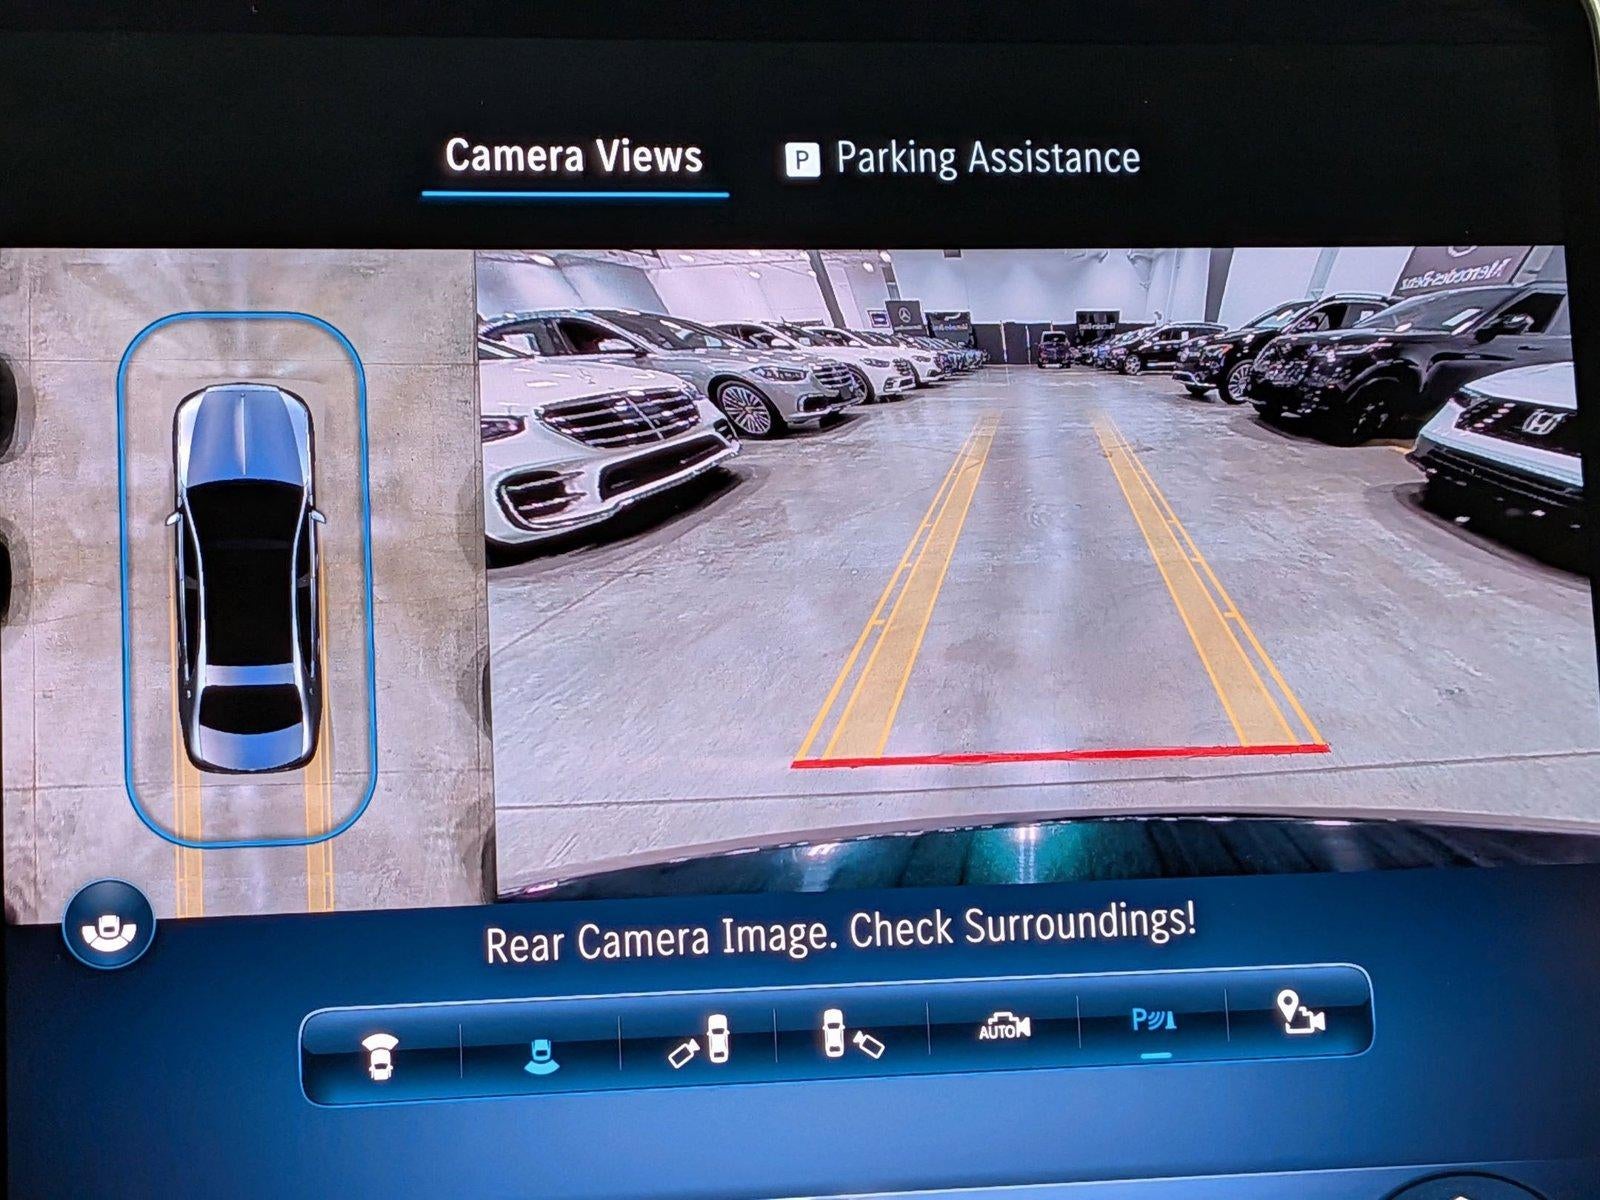Toggle the AUTO camera activation icon
This screenshot has height=1200, width=1600.
click(1003, 1027)
